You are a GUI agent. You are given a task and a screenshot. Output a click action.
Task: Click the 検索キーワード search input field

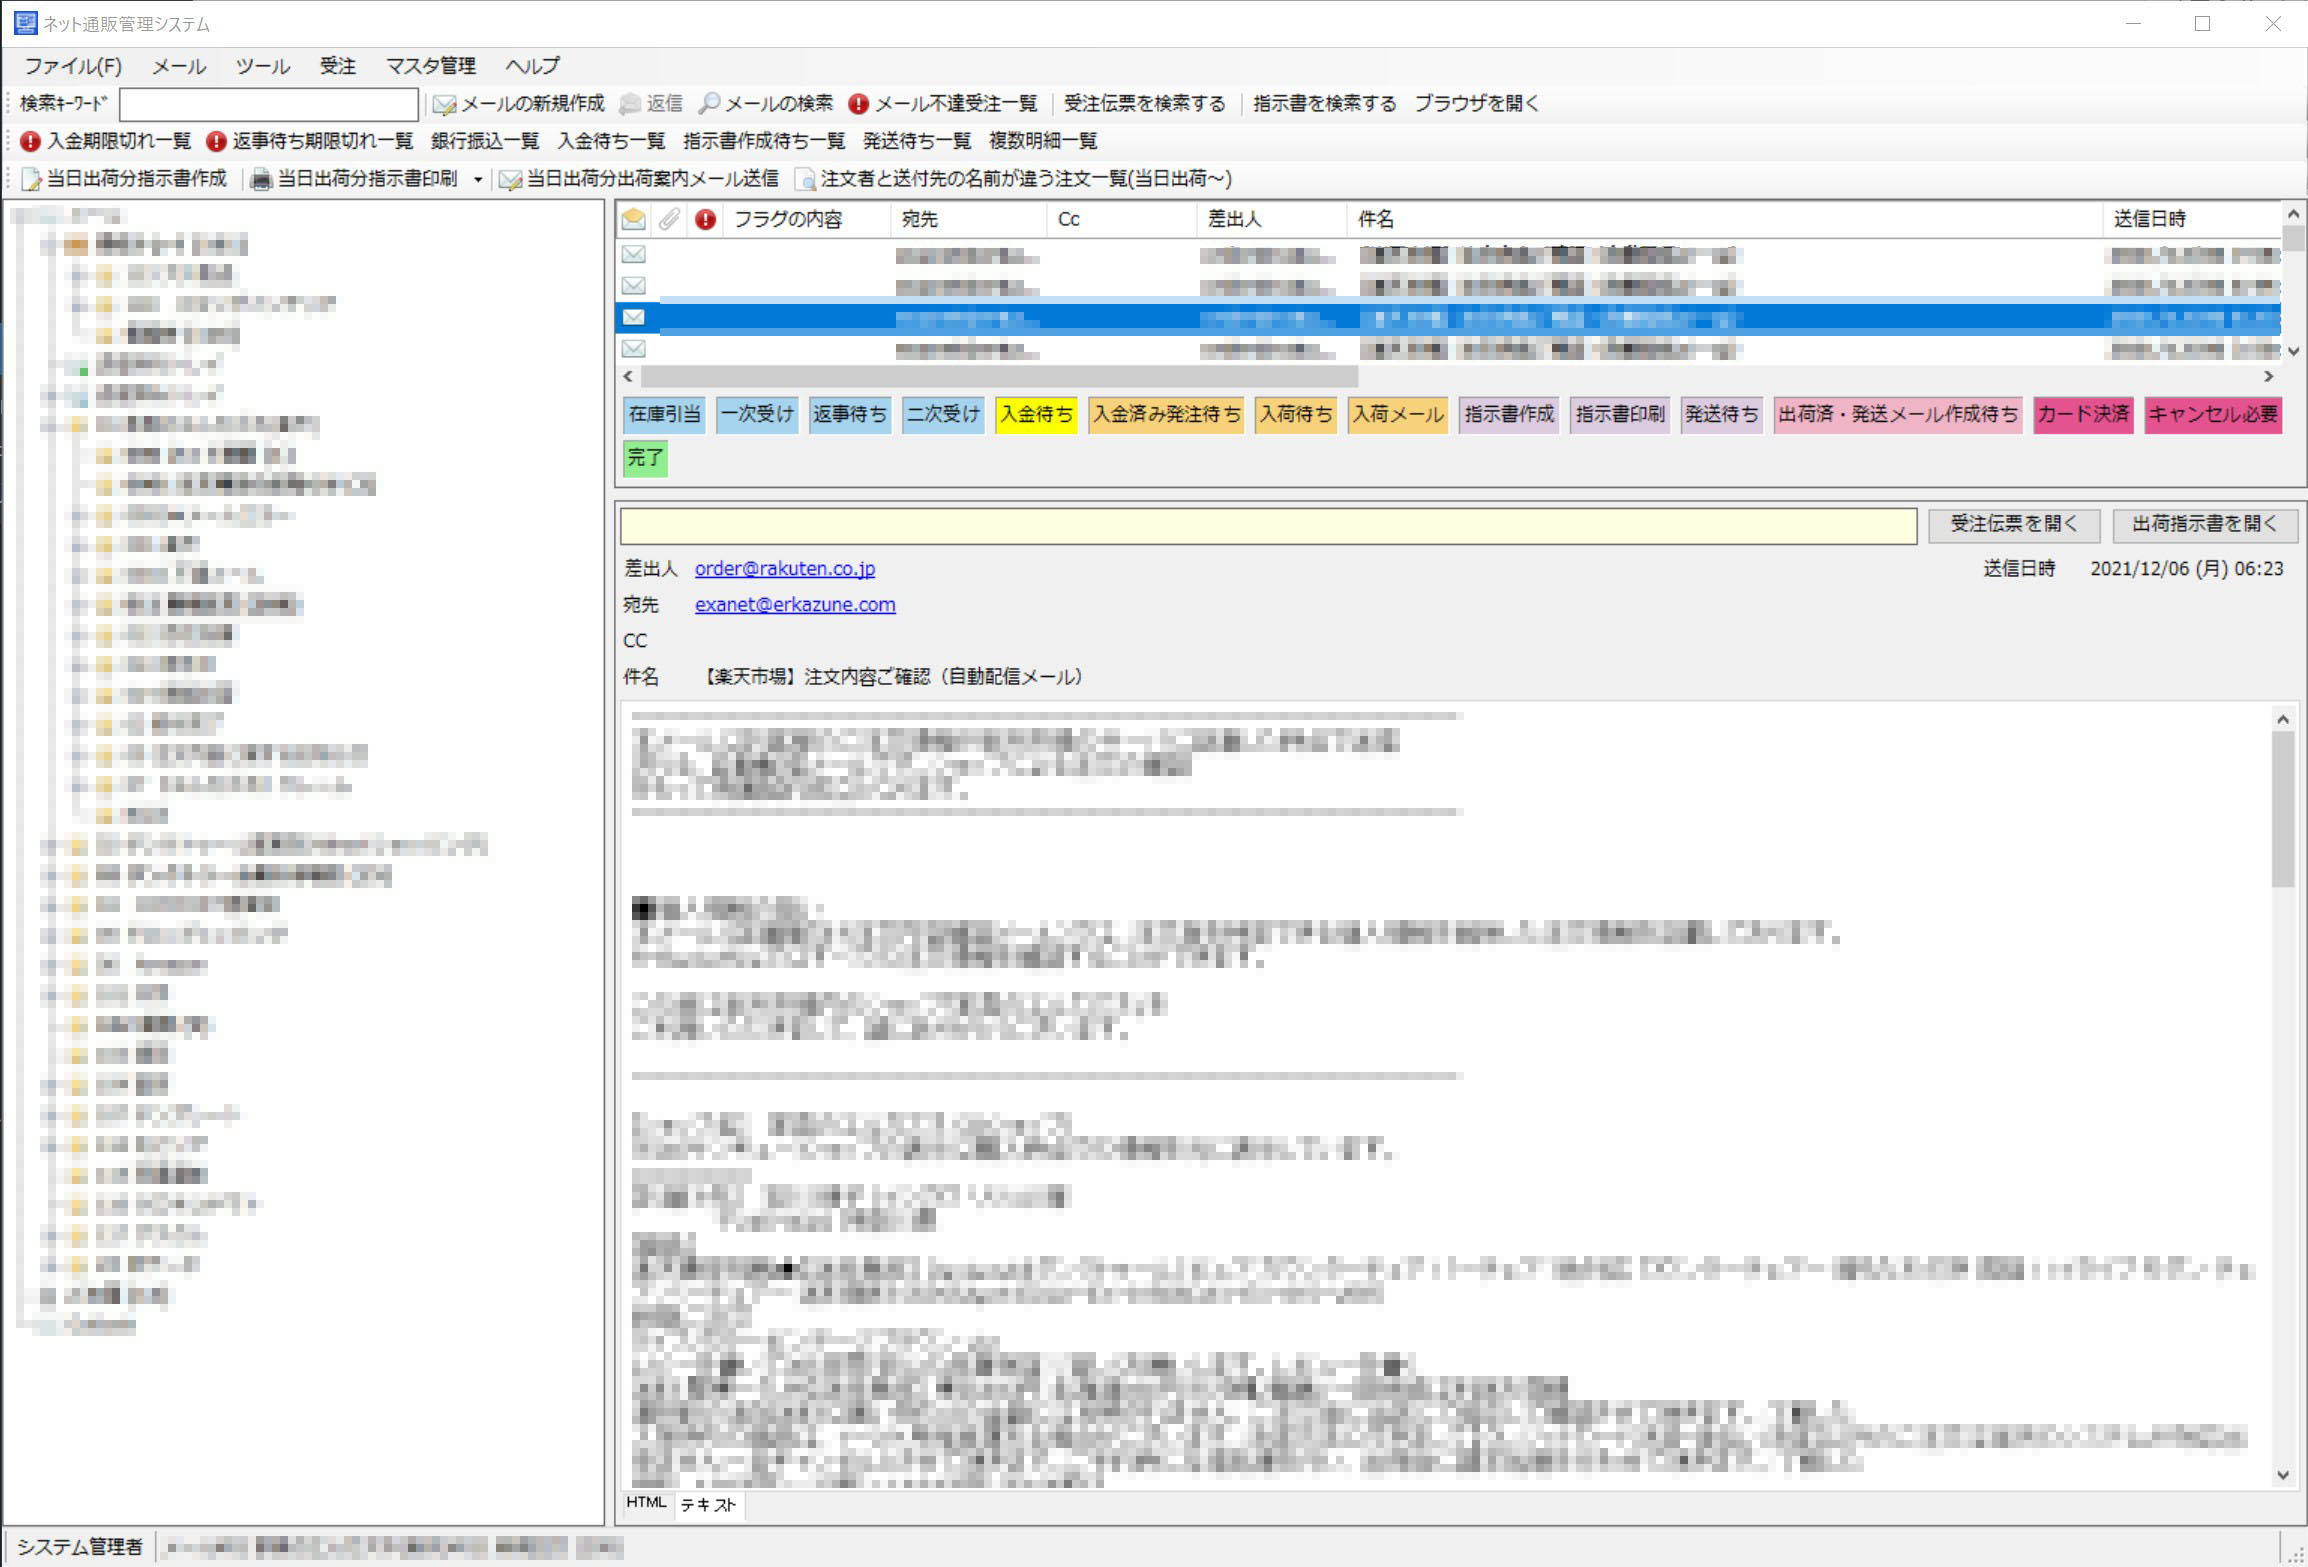[x=268, y=104]
